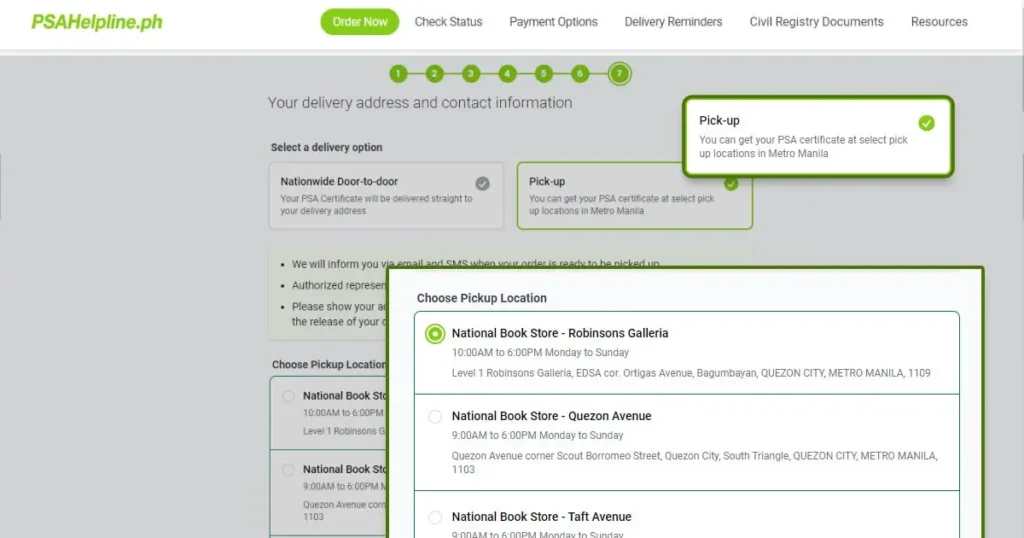Choose Nationwide Door-to-door delivery option

coord(386,195)
